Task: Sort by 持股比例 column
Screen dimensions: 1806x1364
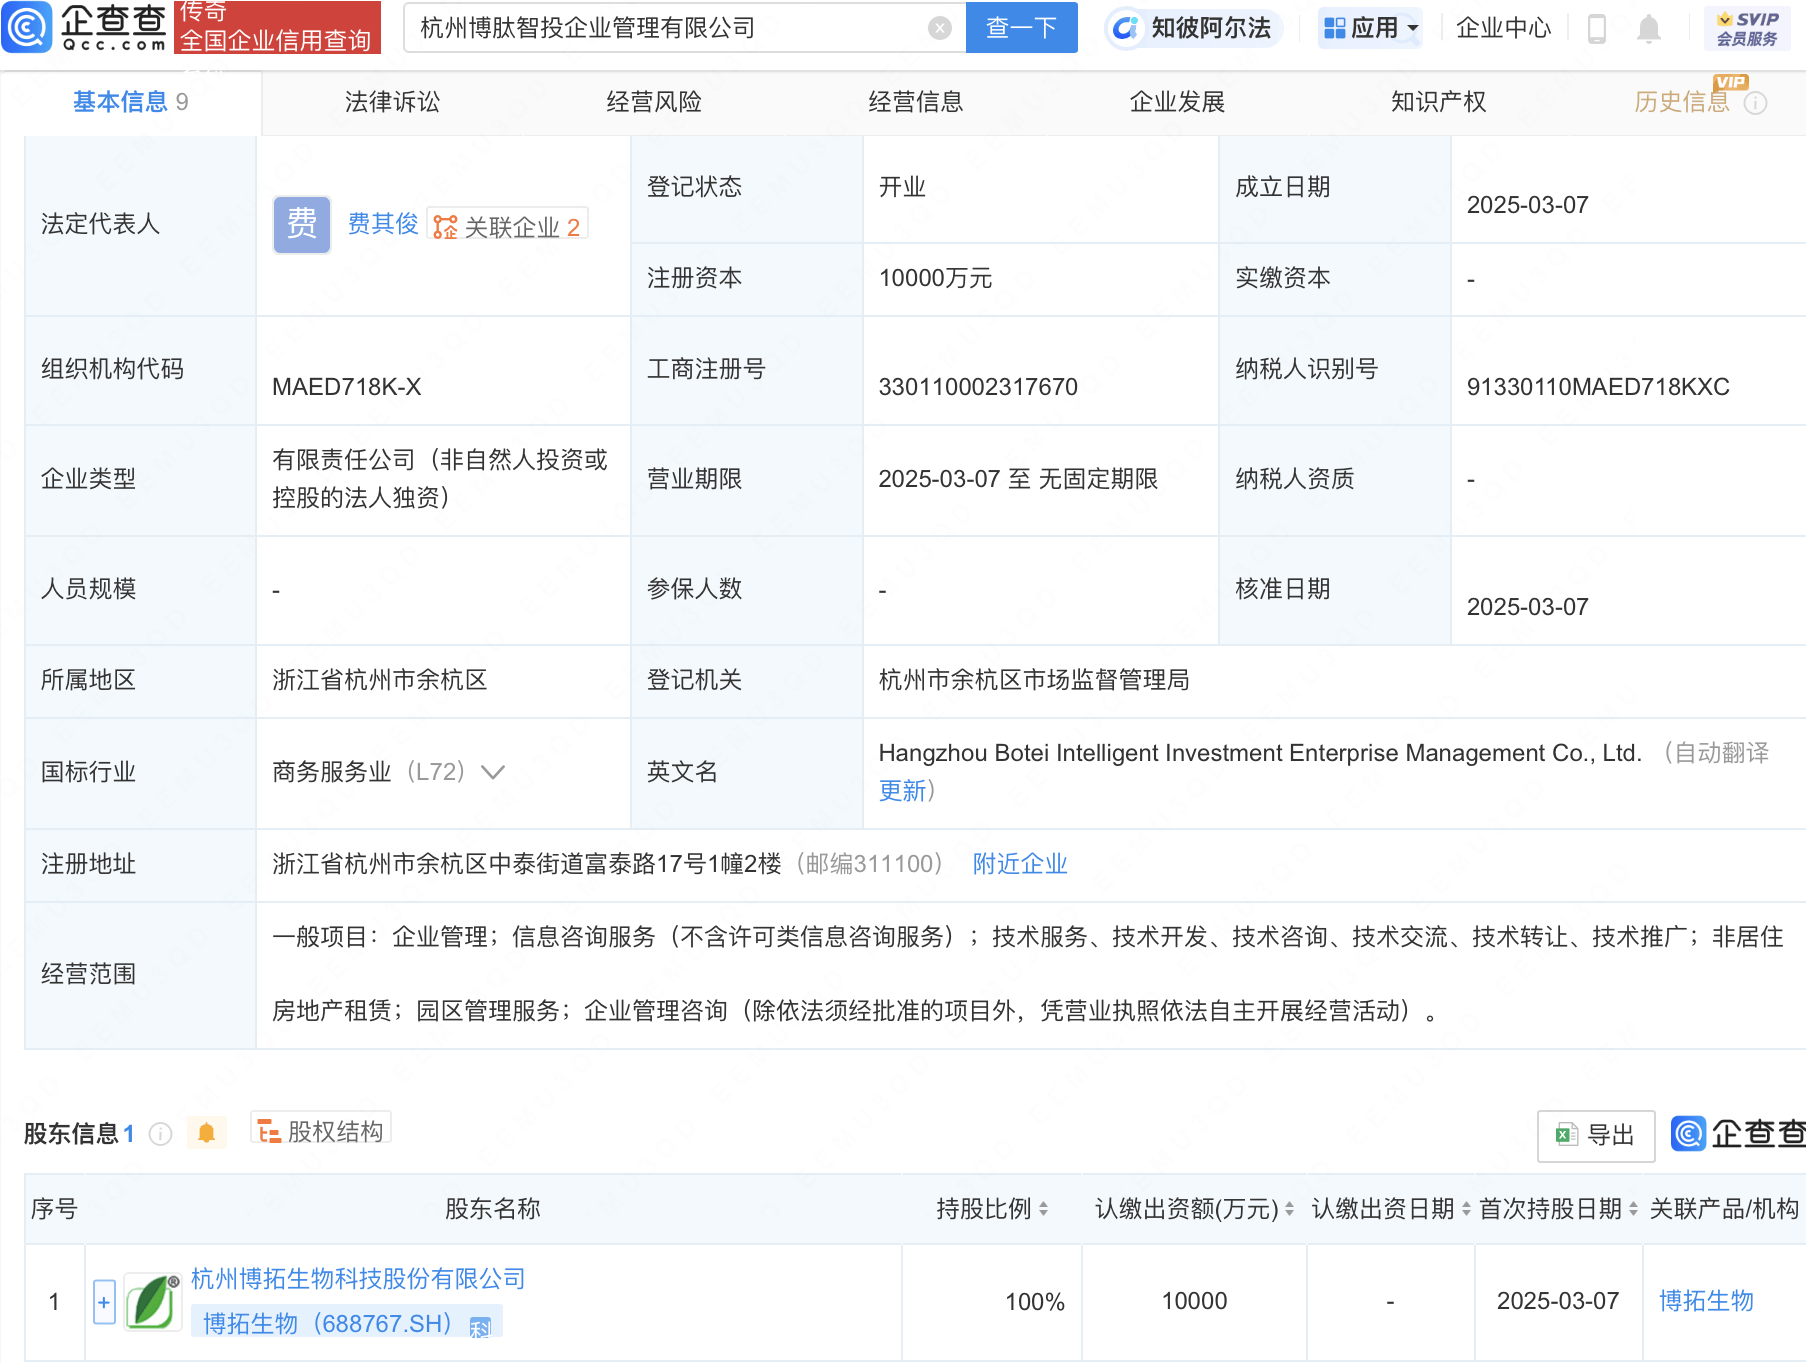Action: [x=1043, y=1209]
